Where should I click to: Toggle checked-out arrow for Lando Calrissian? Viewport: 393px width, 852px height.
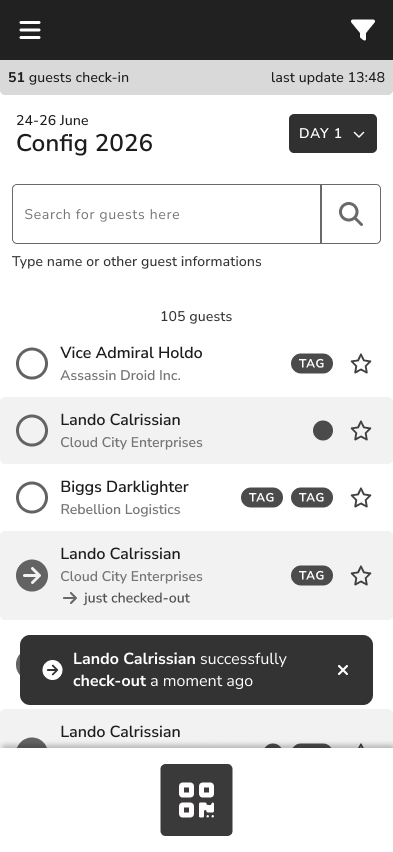[32, 575]
